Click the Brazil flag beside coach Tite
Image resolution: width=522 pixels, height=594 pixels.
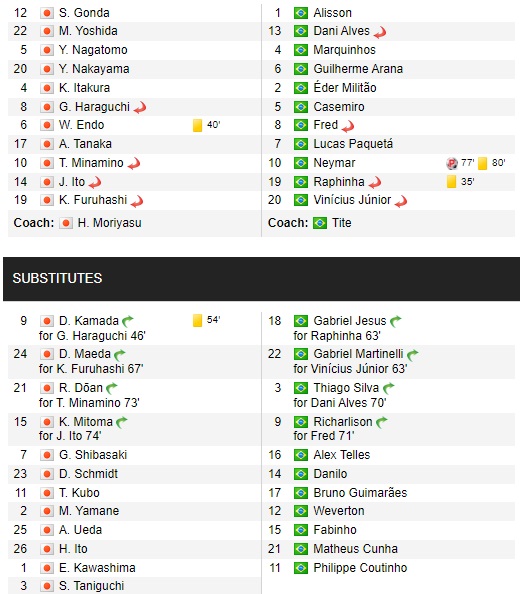coord(320,223)
